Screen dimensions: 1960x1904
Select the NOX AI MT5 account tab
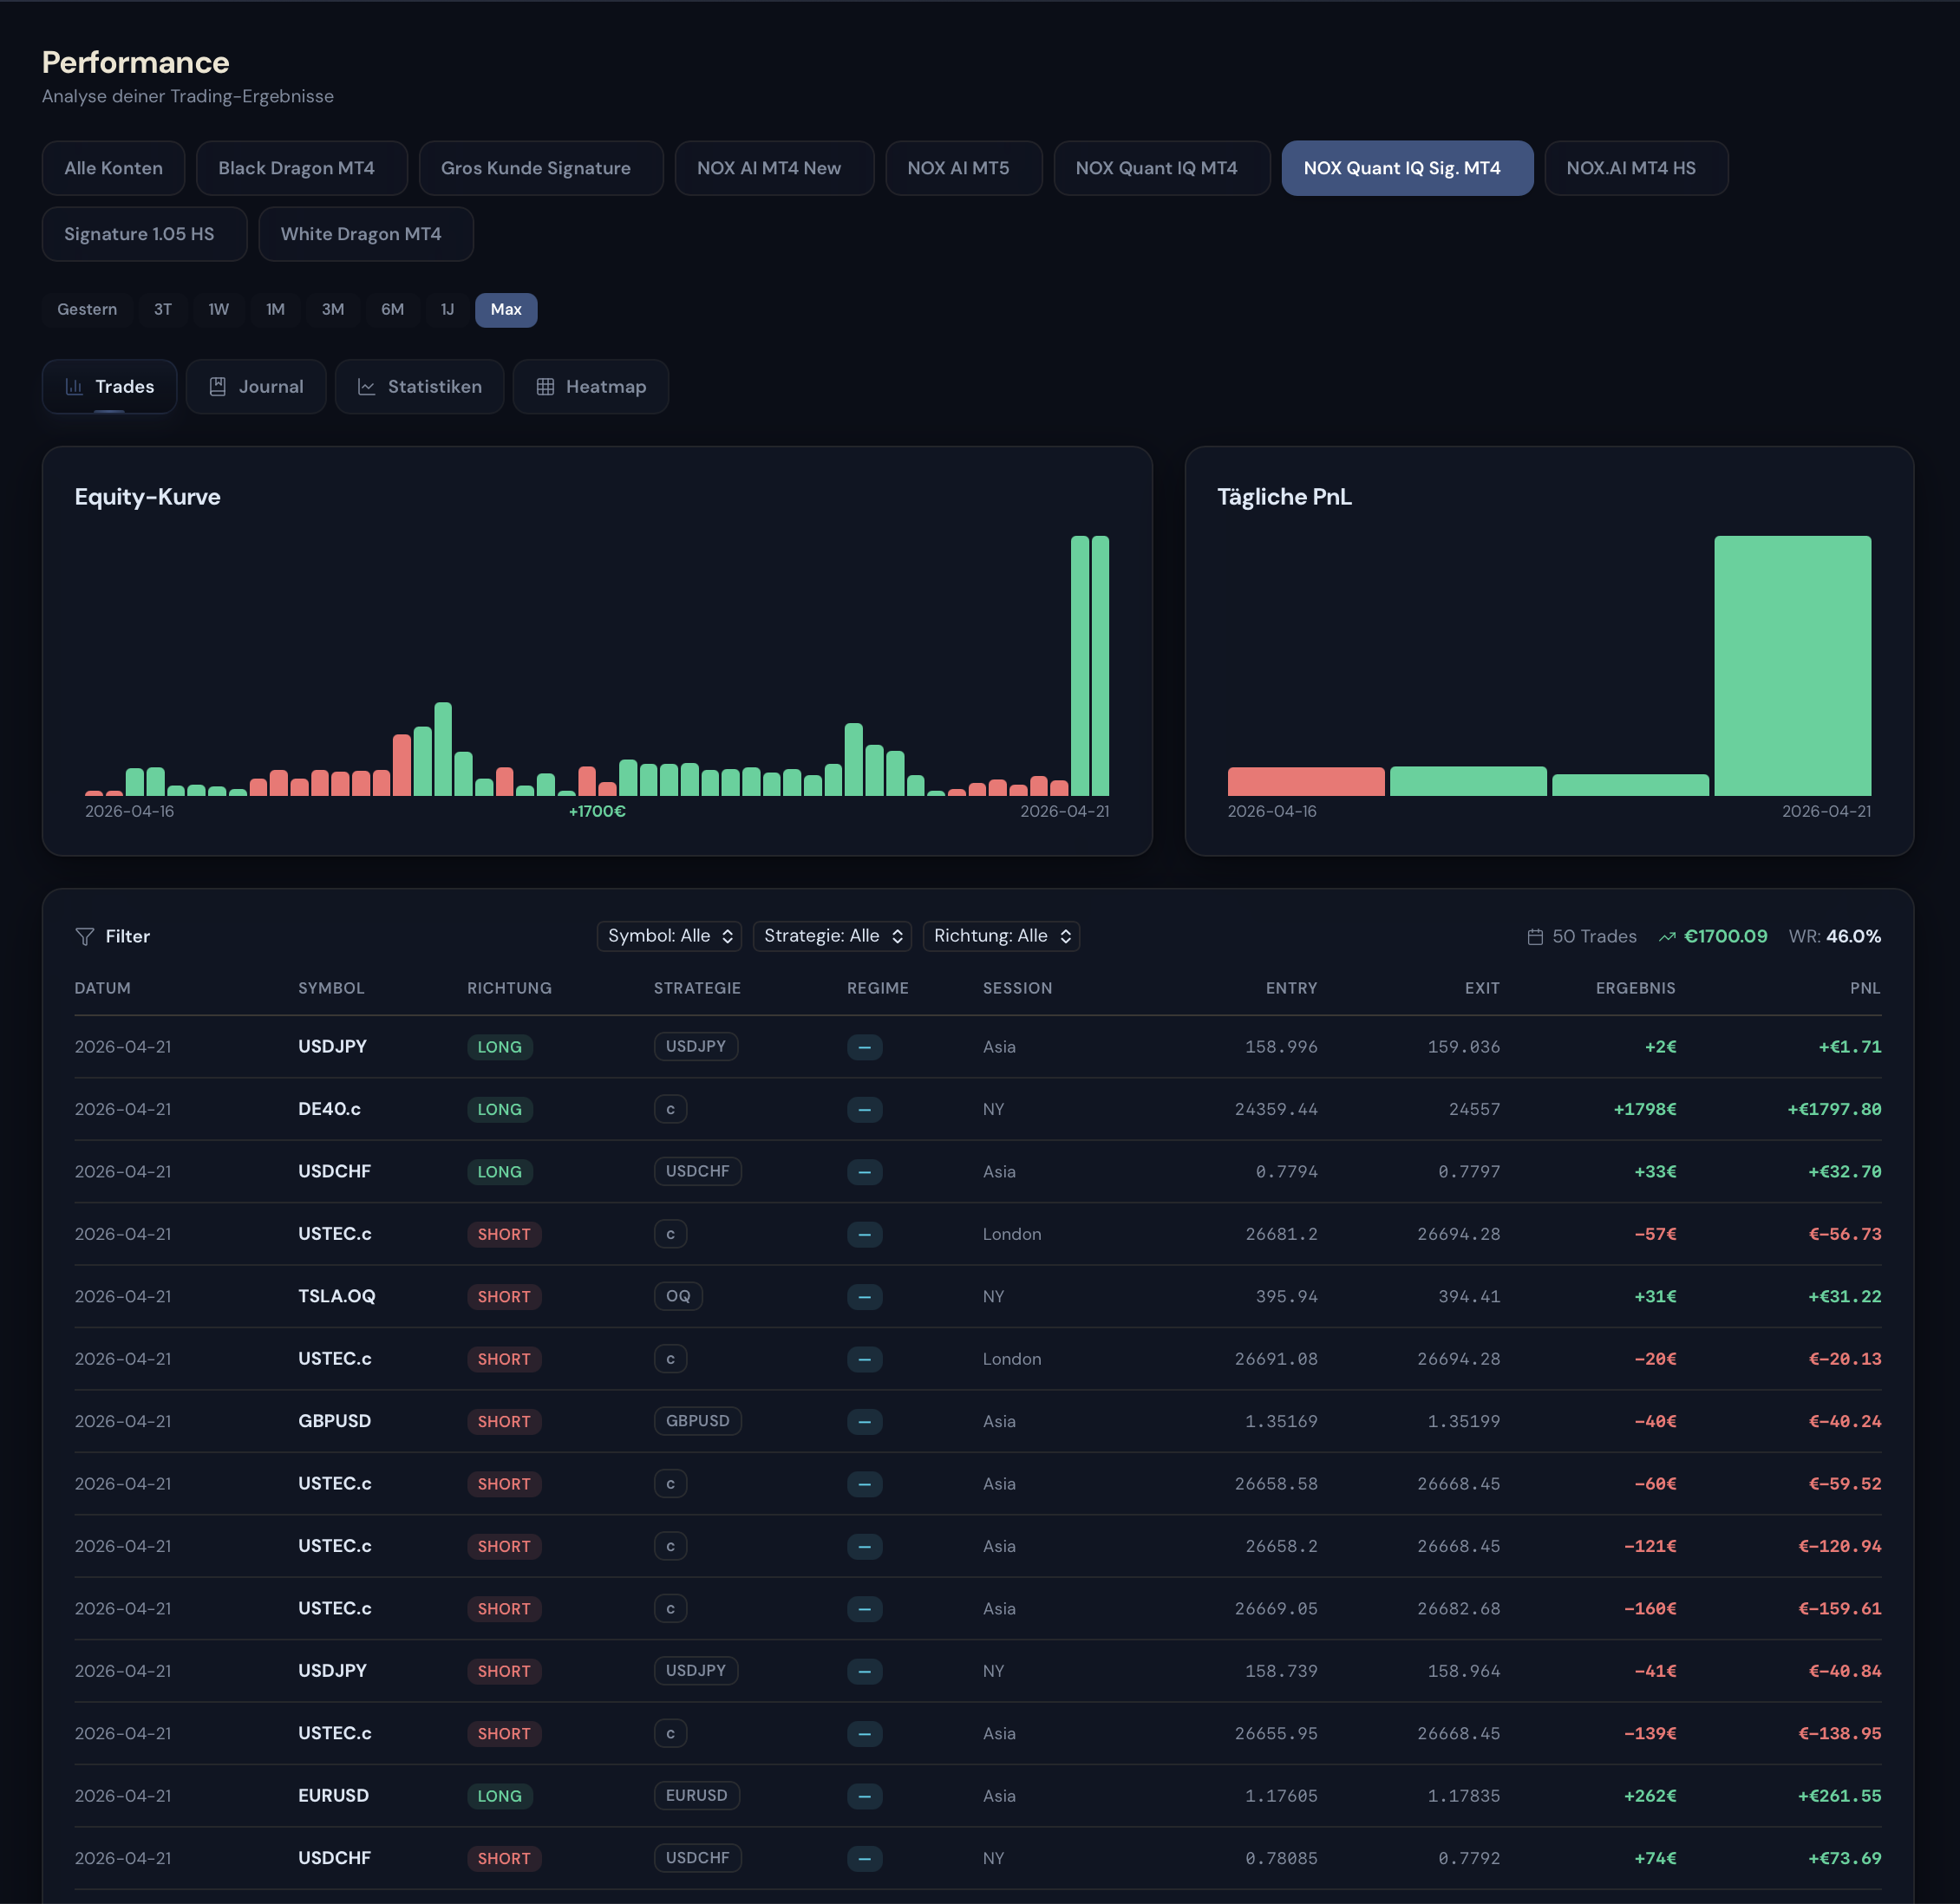963,168
